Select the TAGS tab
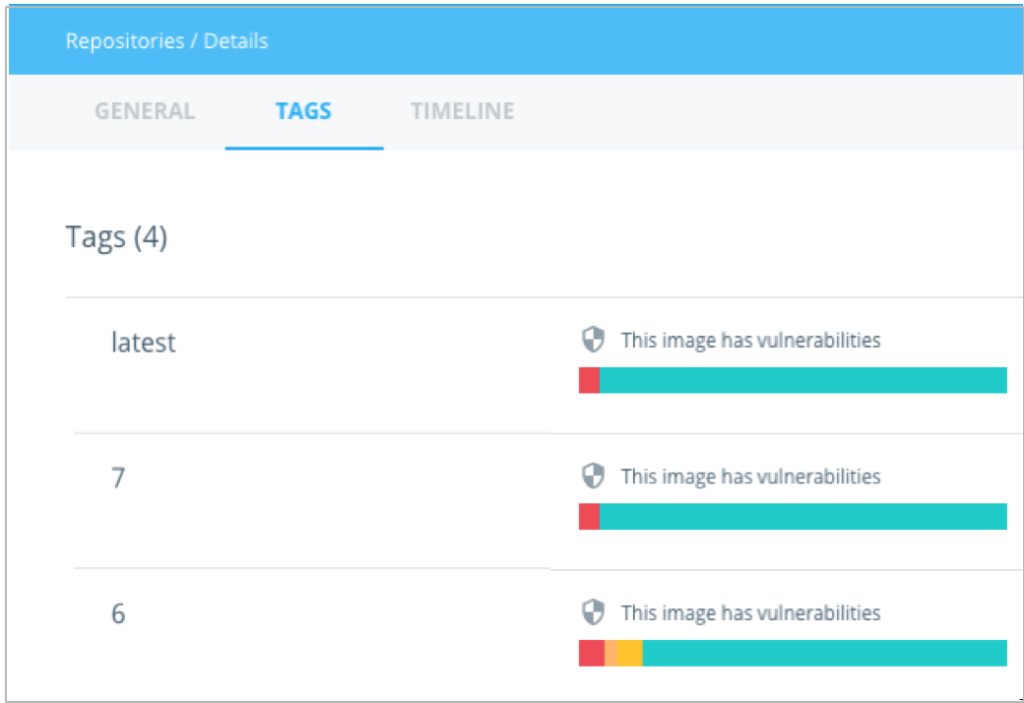Image resolution: width=1024 pixels, height=703 pixels. tap(303, 111)
